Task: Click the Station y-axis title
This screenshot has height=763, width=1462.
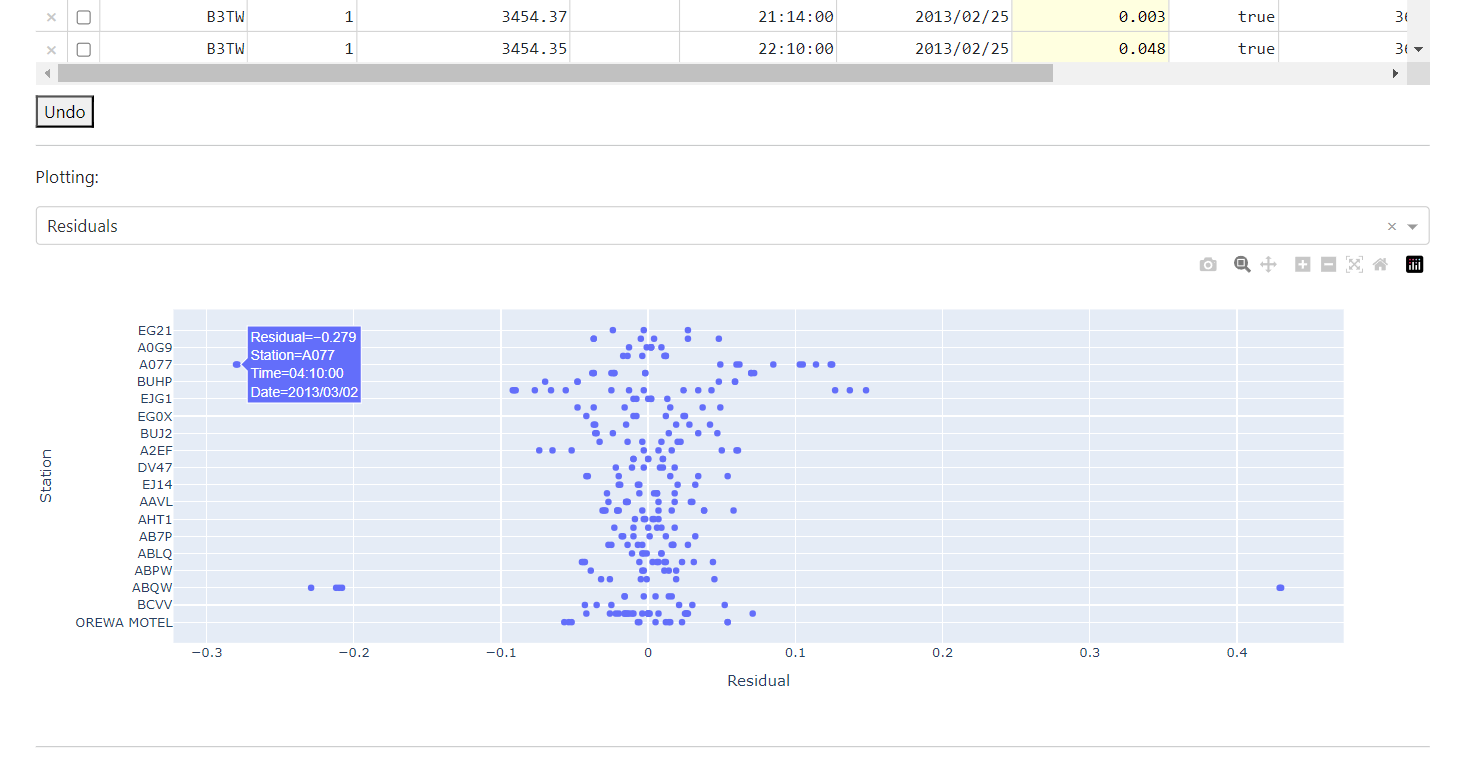Action: 46,476
